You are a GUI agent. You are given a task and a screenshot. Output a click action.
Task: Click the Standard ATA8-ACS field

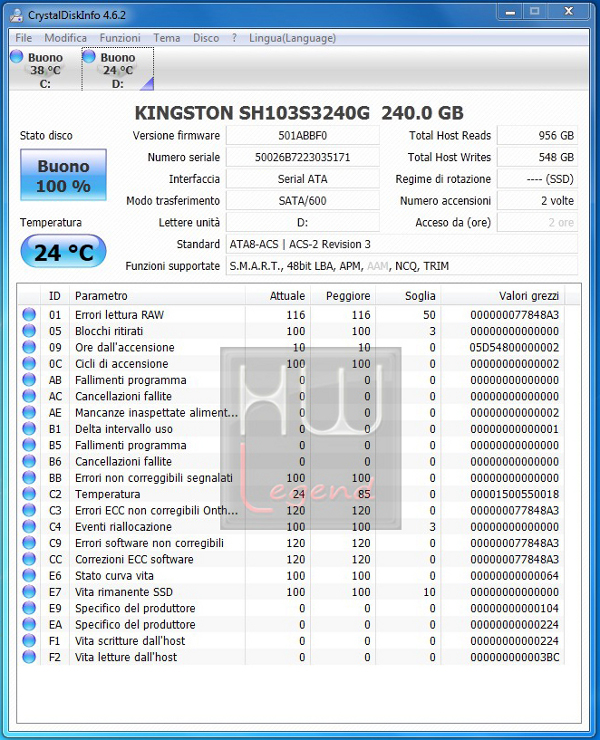402,244
